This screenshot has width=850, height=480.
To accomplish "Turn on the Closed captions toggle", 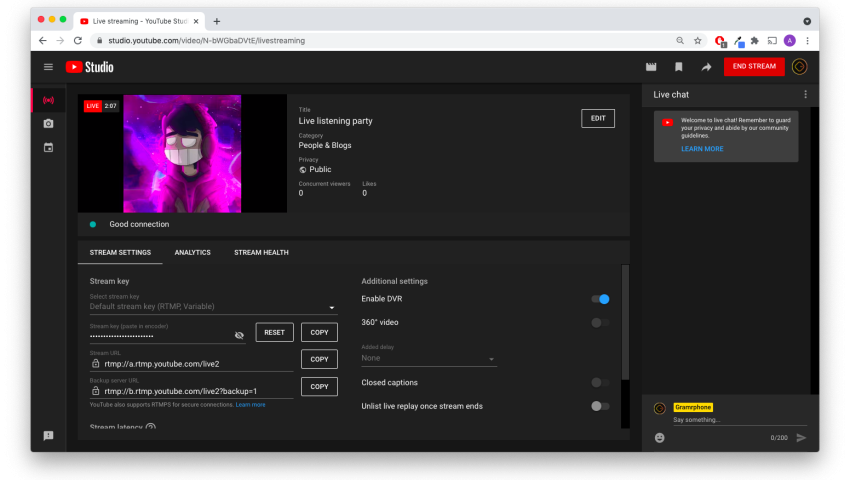I will [600, 382].
